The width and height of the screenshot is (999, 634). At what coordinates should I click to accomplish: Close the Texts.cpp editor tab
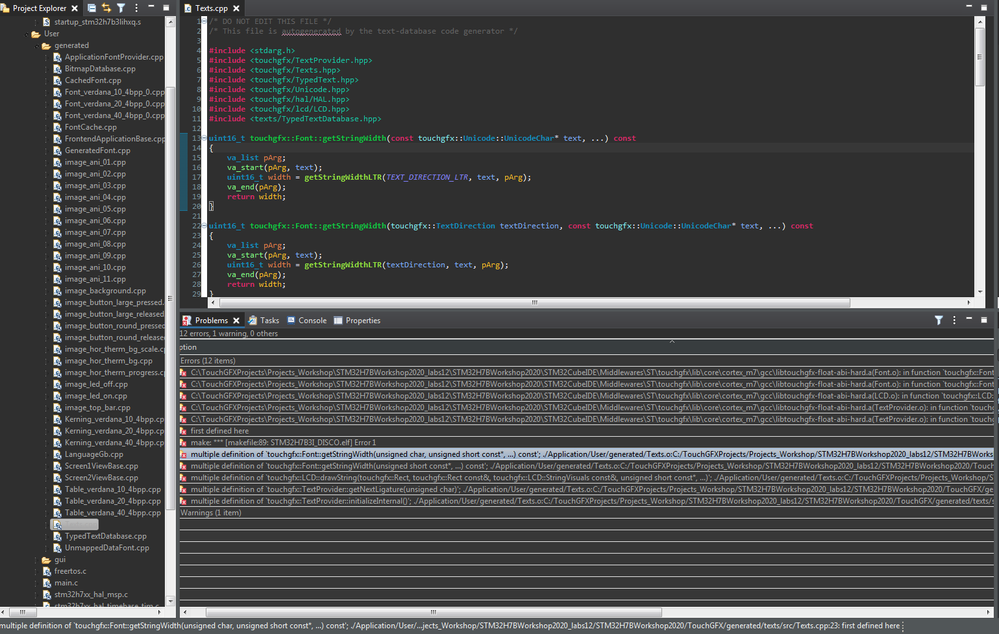click(236, 8)
